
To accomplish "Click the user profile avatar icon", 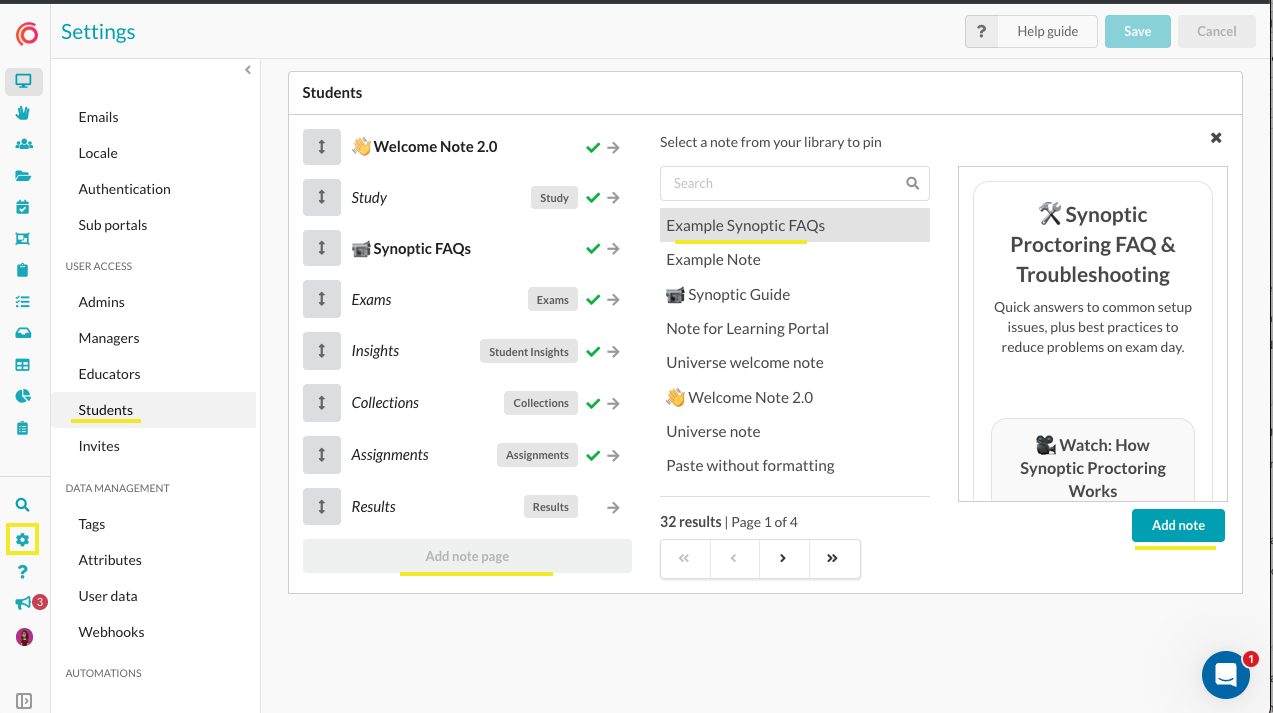I will 24,637.
